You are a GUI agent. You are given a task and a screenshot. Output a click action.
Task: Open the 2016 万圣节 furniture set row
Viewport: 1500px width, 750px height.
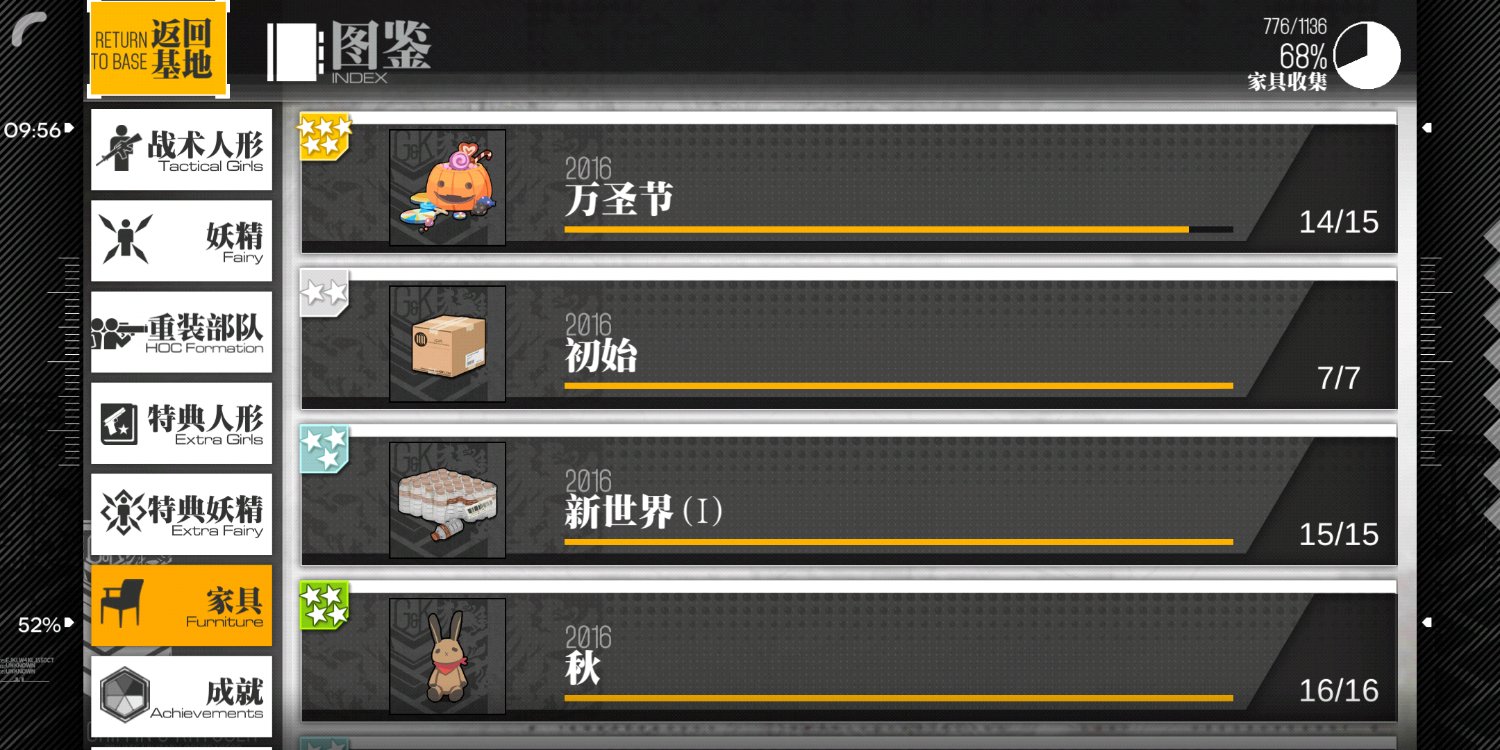point(849,182)
